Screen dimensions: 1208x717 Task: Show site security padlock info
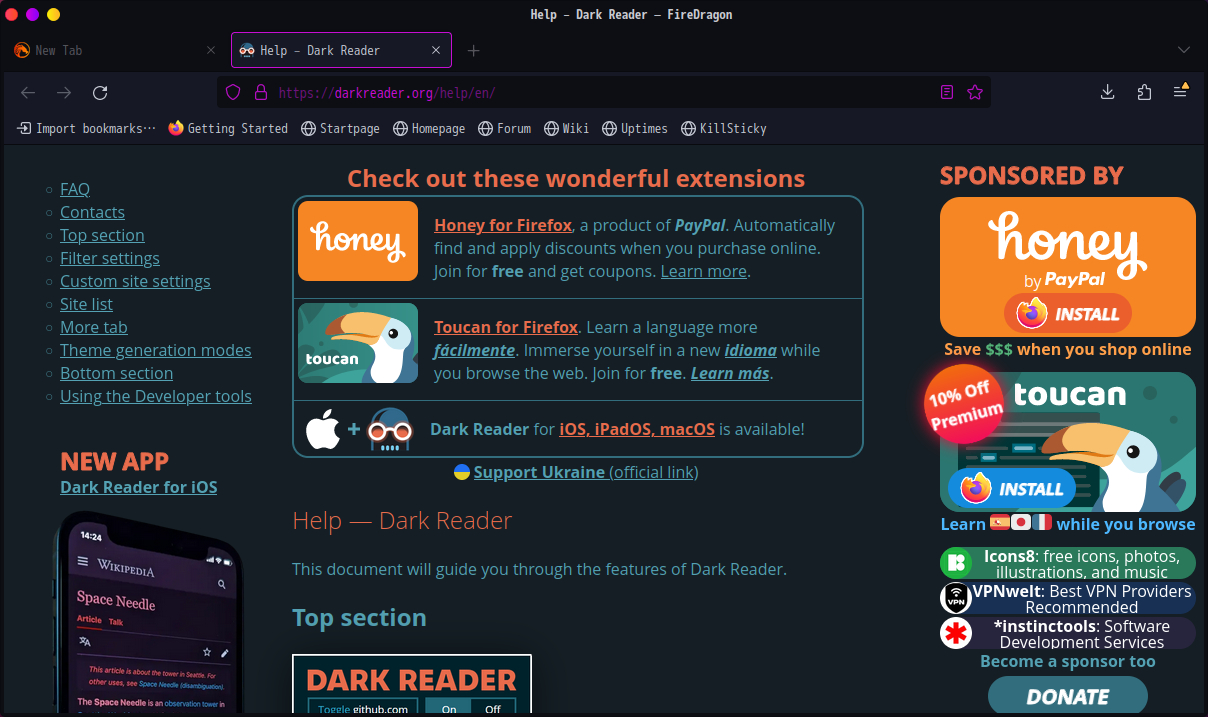[261, 93]
